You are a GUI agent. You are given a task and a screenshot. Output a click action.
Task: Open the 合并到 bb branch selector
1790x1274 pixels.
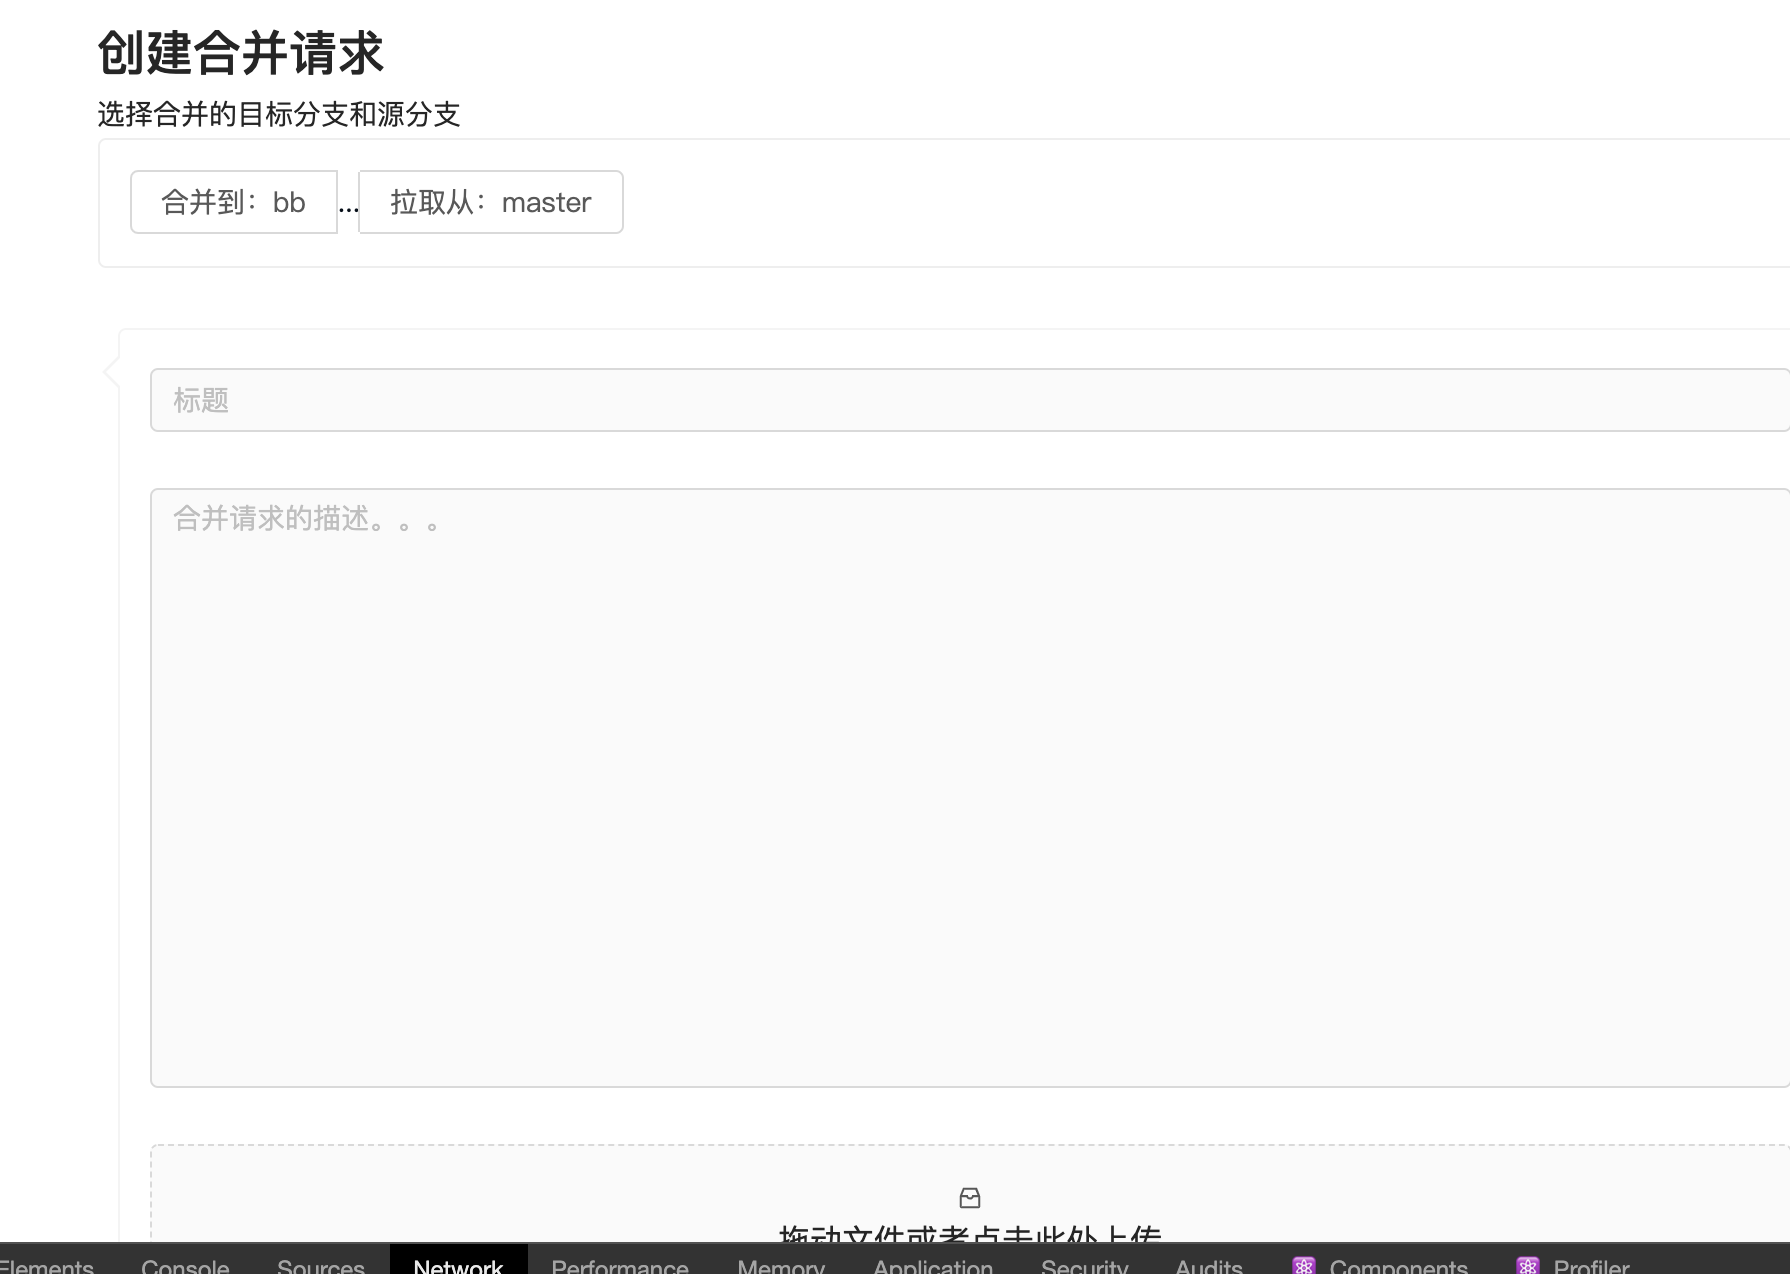[234, 202]
